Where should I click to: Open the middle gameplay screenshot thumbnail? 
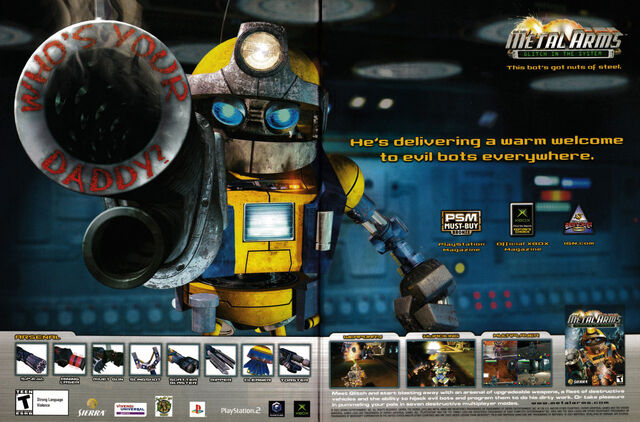(x=441, y=363)
